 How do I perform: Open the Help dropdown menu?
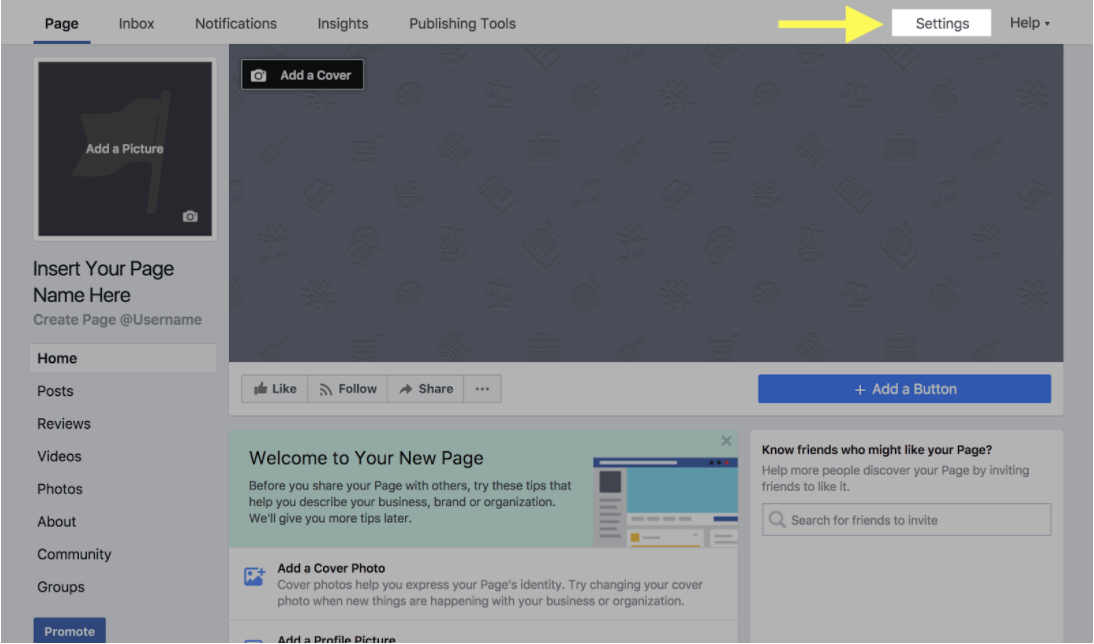pyautogui.click(x=1029, y=23)
